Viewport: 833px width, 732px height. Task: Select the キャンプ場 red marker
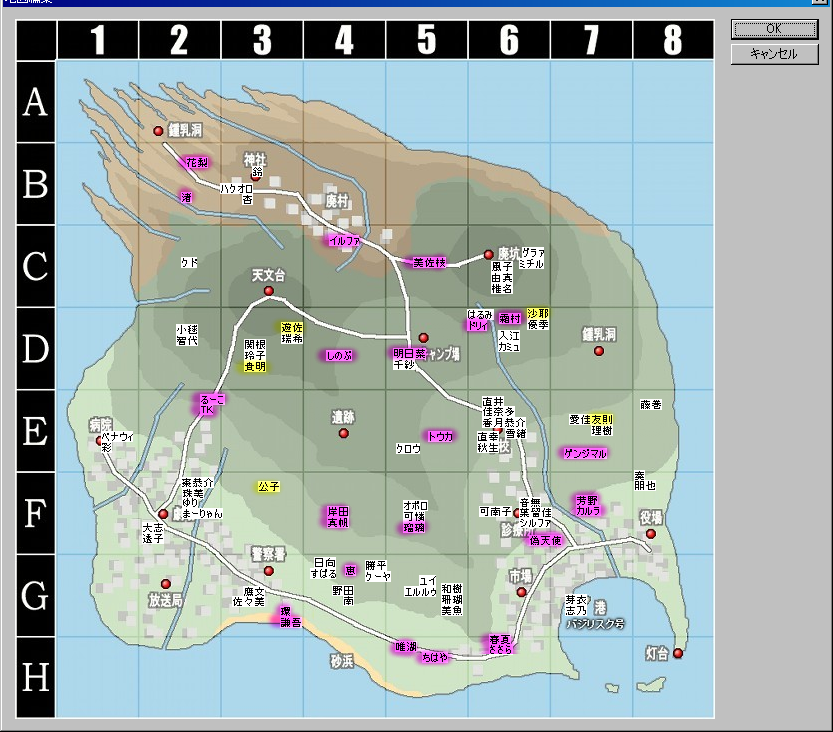click(x=423, y=338)
